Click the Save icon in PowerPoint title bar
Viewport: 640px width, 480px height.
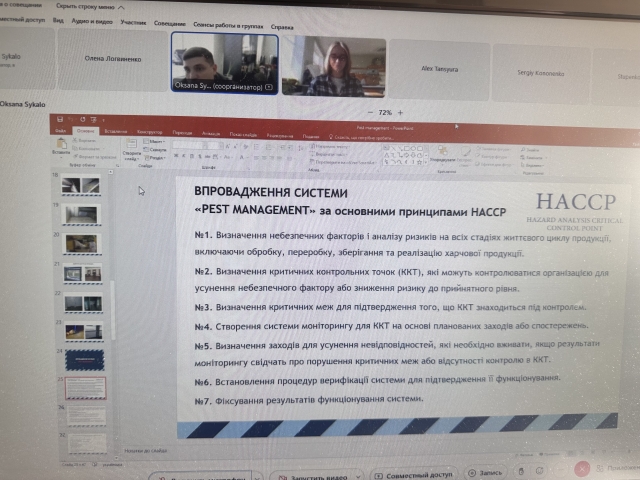pos(60,120)
